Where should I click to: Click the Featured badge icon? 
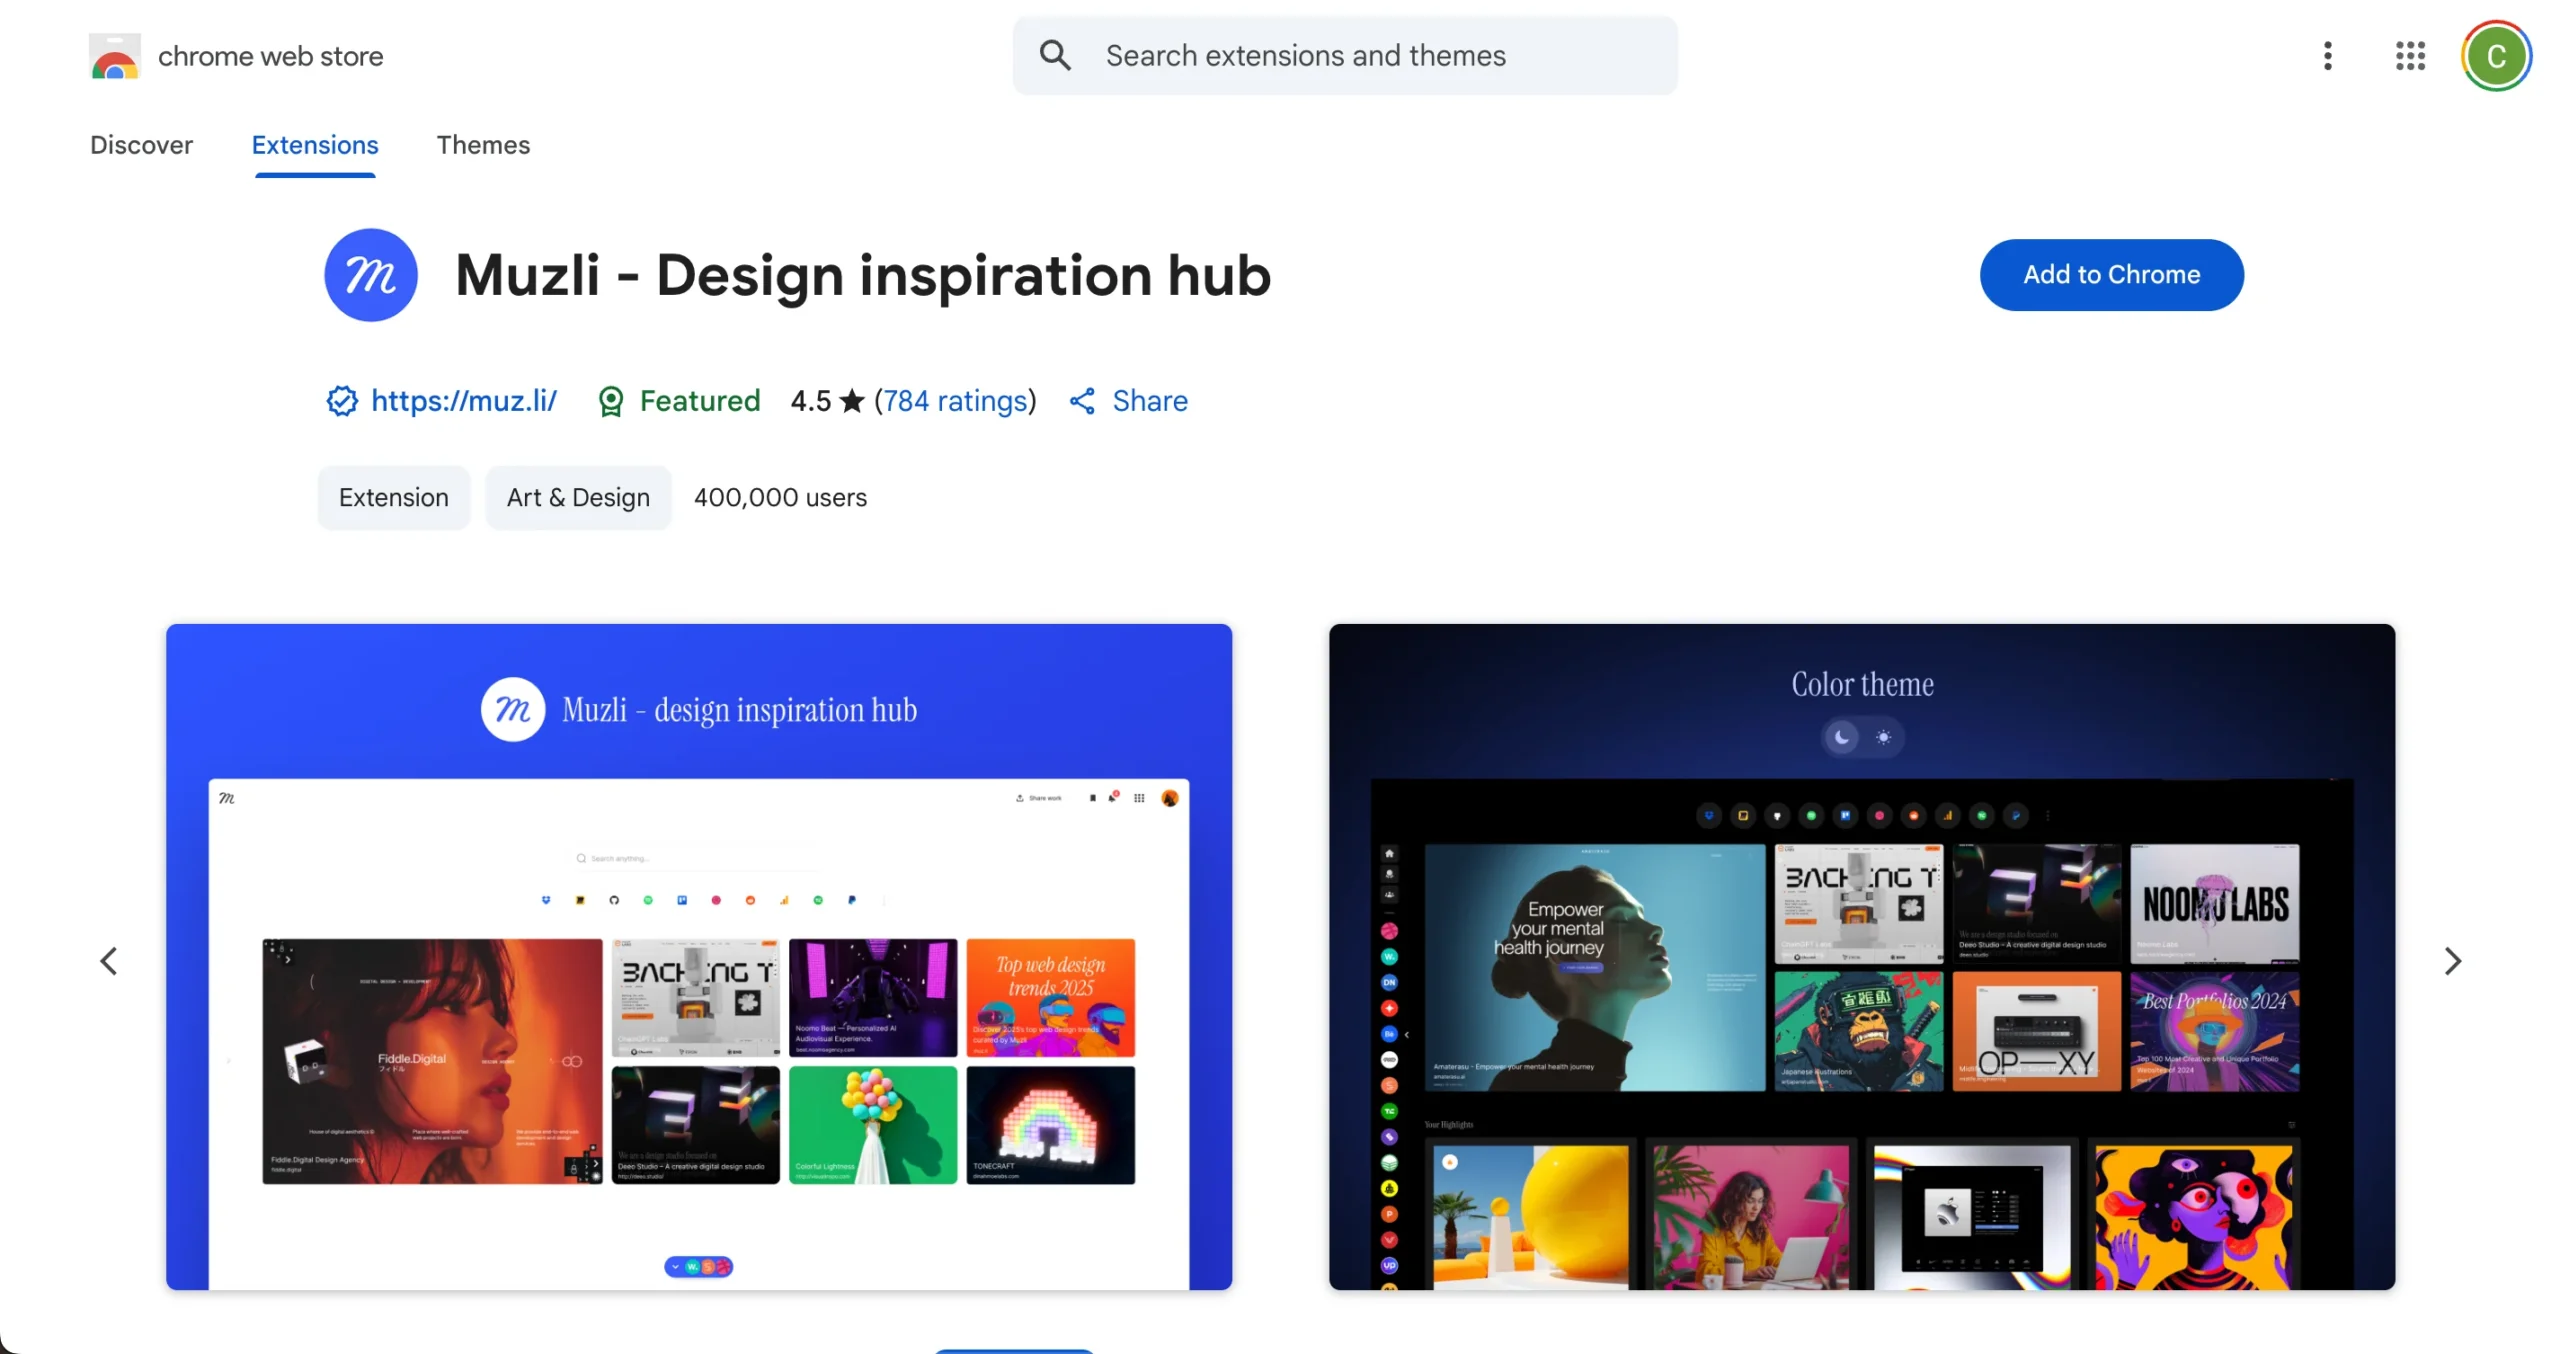(x=610, y=401)
